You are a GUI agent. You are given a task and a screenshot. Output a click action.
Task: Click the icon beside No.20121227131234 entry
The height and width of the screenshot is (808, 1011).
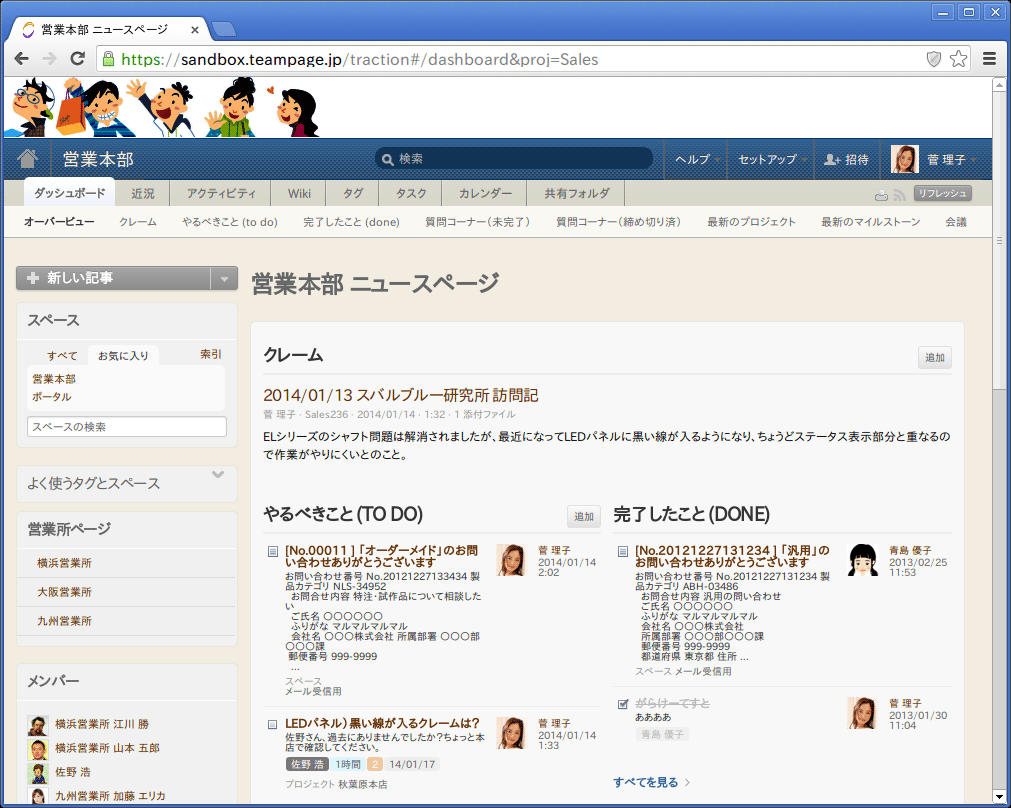623,551
